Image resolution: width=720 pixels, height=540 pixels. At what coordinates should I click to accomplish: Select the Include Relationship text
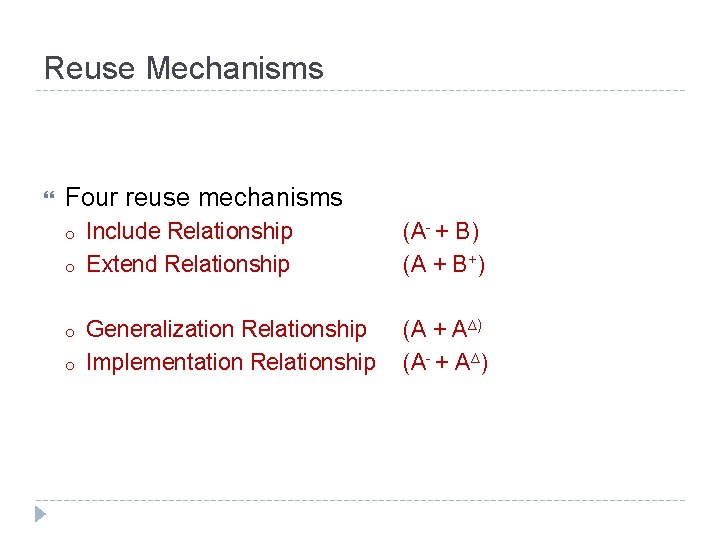pos(189,231)
